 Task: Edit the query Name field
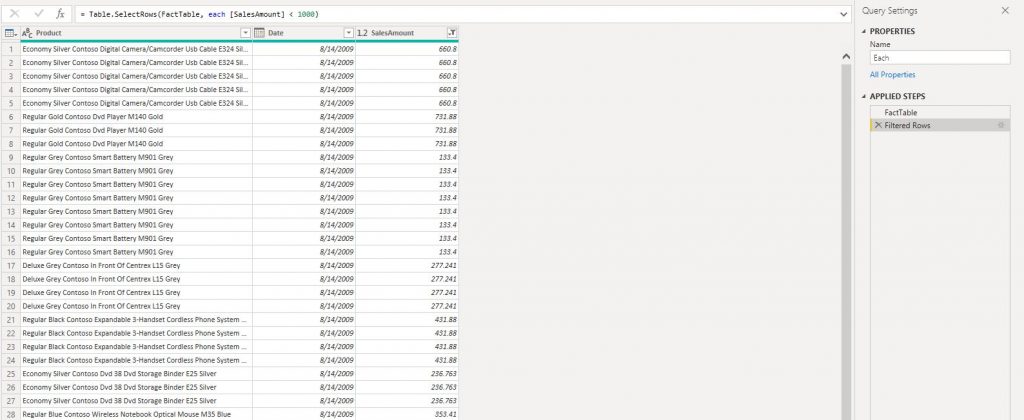[940, 57]
